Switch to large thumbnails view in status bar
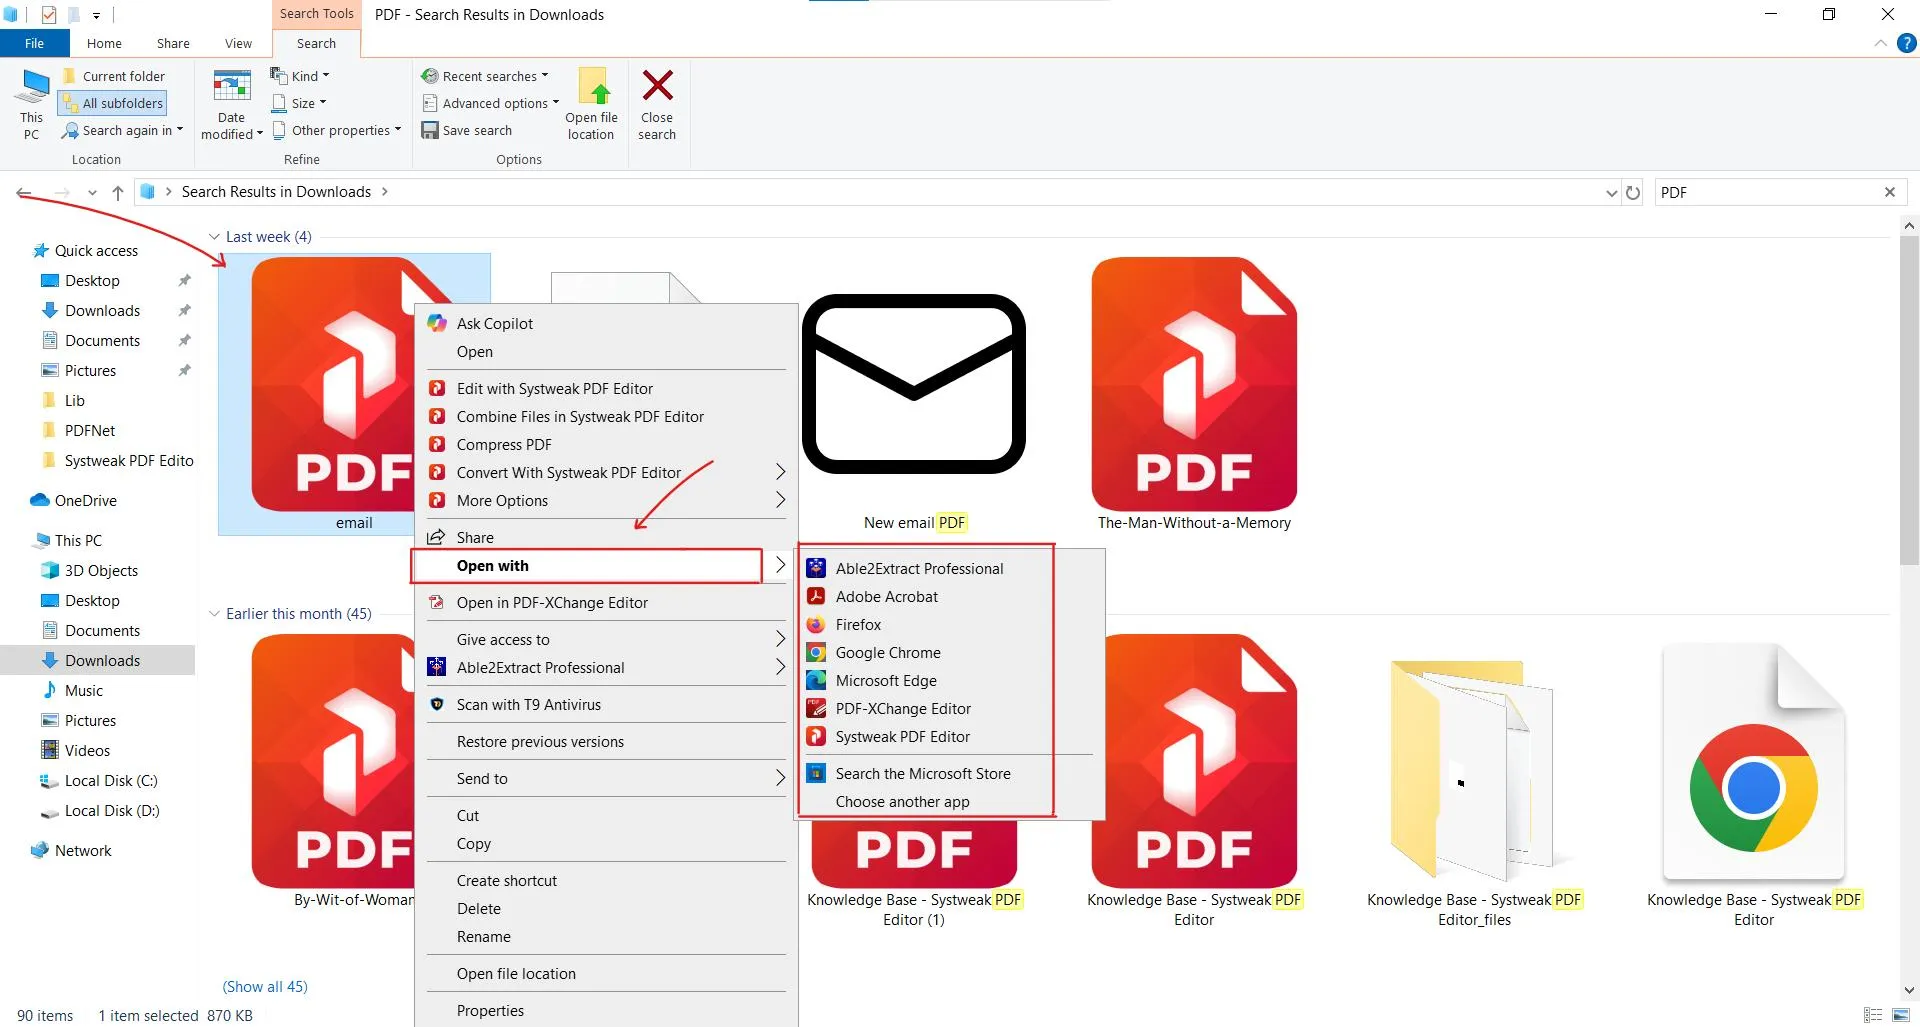 (1901, 1015)
